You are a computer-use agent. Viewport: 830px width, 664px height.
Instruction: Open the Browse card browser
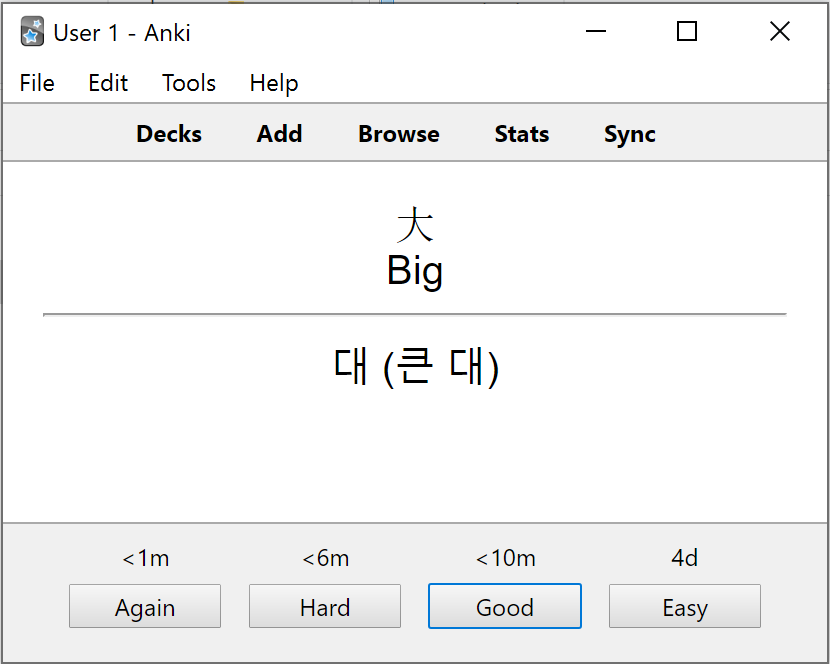click(399, 134)
